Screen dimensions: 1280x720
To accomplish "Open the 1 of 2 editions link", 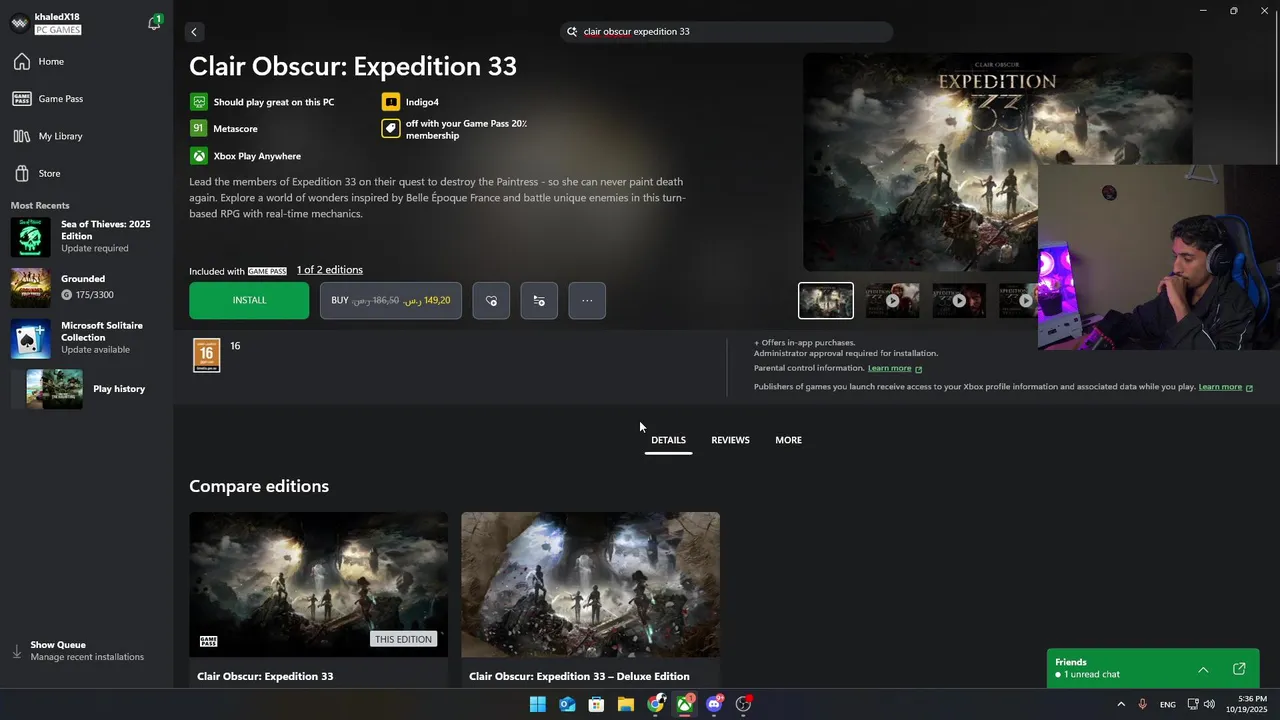I will point(330,270).
